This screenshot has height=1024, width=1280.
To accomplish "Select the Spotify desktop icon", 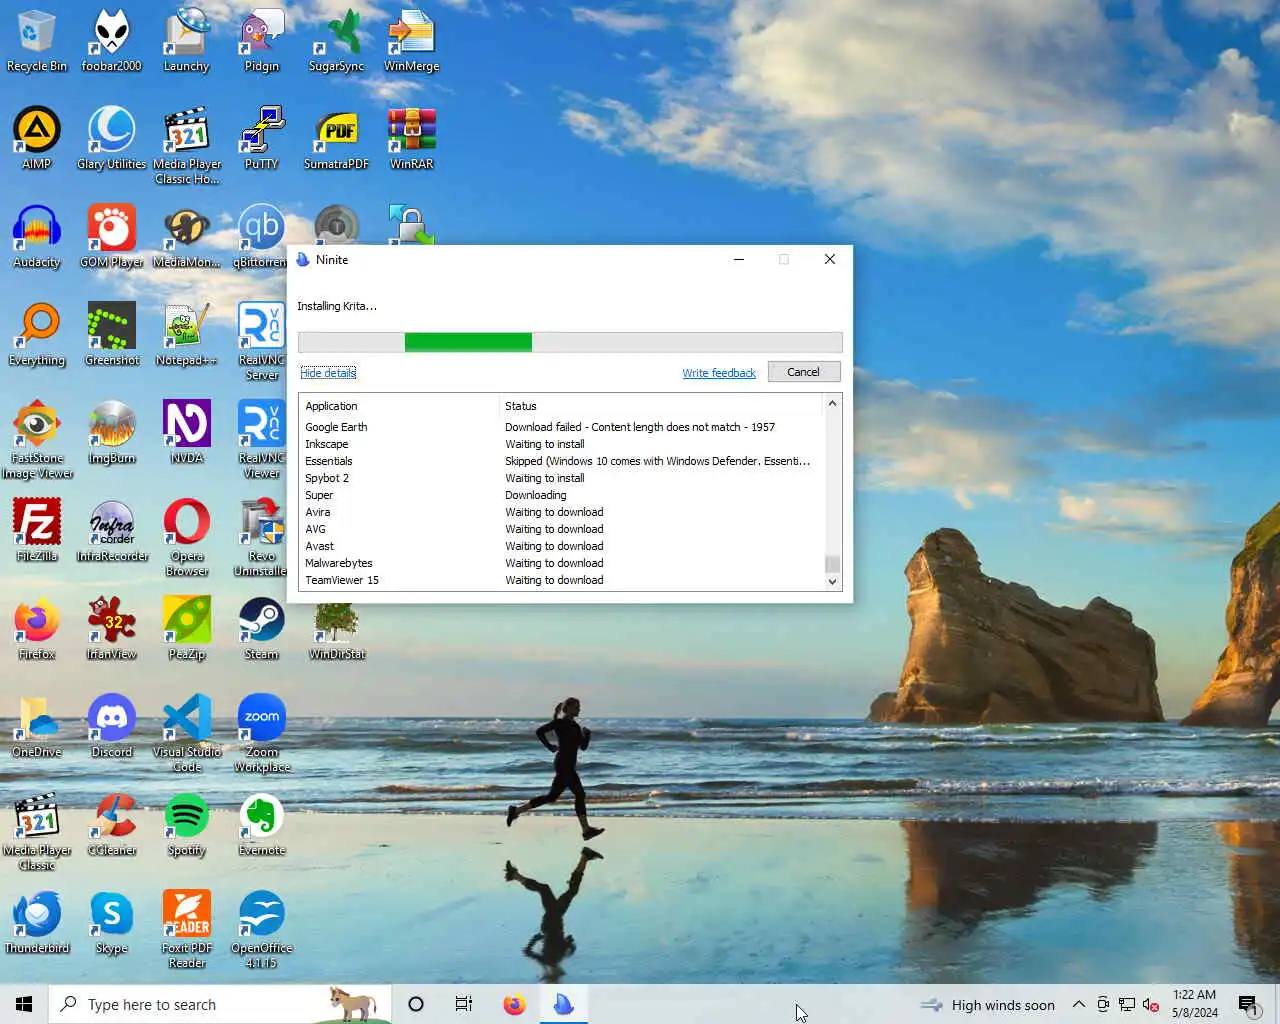I will (186, 824).
